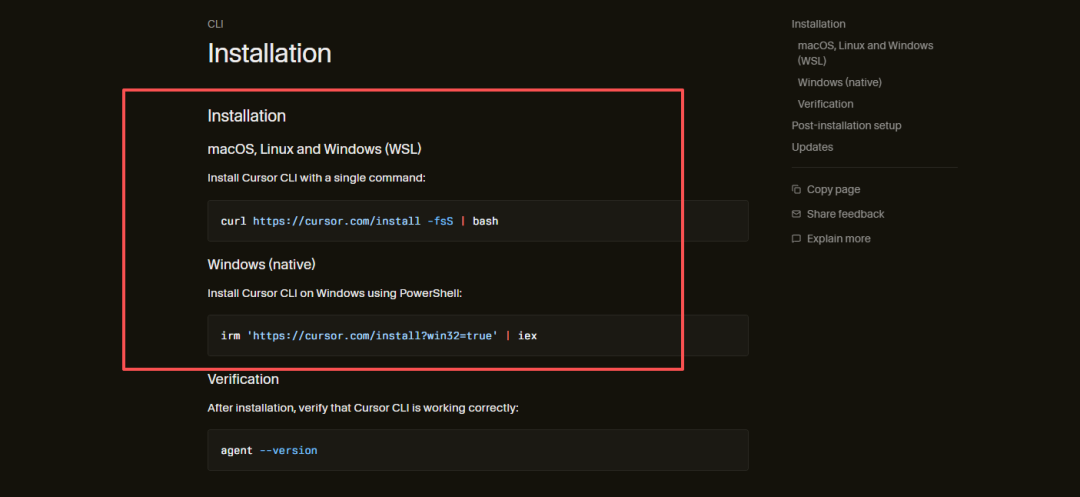Image resolution: width=1080 pixels, height=497 pixels.
Task: Click the word iex in PowerShell command
Action: tap(528, 337)
